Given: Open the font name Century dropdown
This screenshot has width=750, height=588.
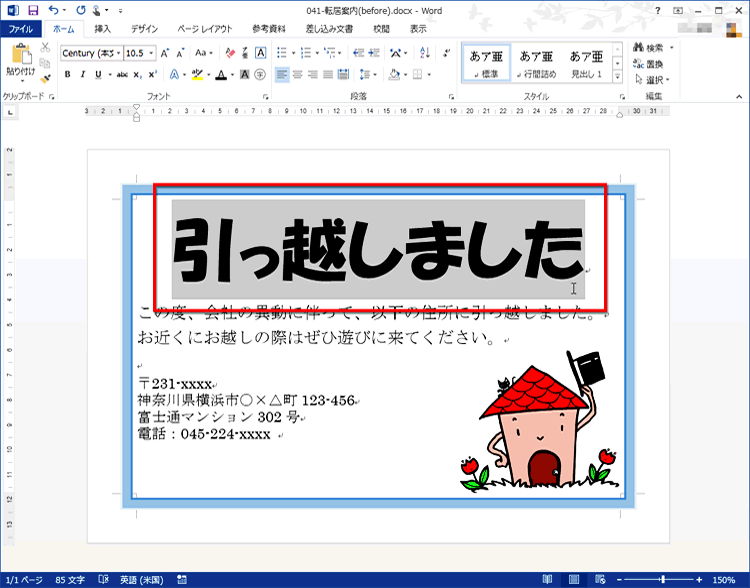Looking at the screenshot, I should click(119, 53).
